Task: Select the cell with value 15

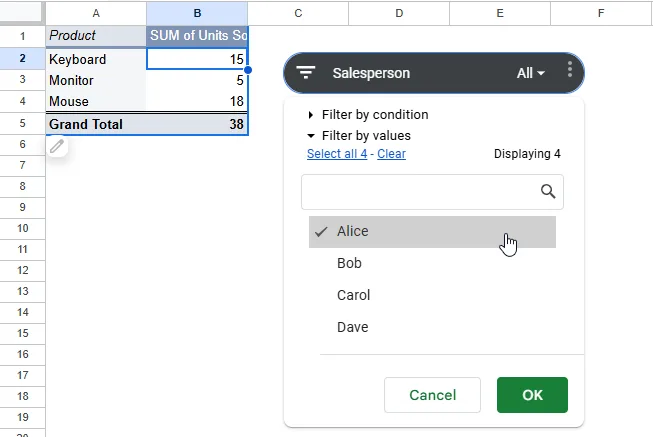Action: coord(197,59)
